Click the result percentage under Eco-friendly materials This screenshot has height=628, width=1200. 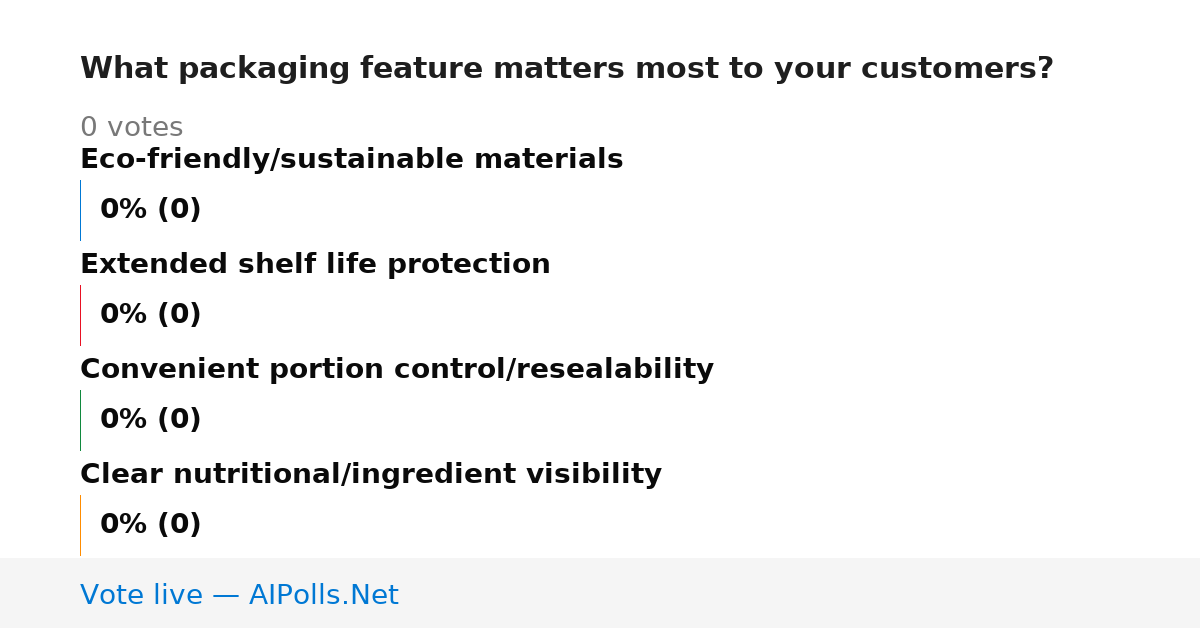(x=150, y=210)
